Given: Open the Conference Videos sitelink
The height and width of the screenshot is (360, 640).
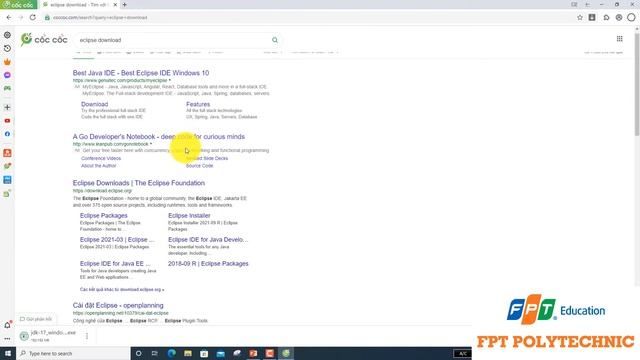Looking at the screenshot, I should tap(101, 158).
